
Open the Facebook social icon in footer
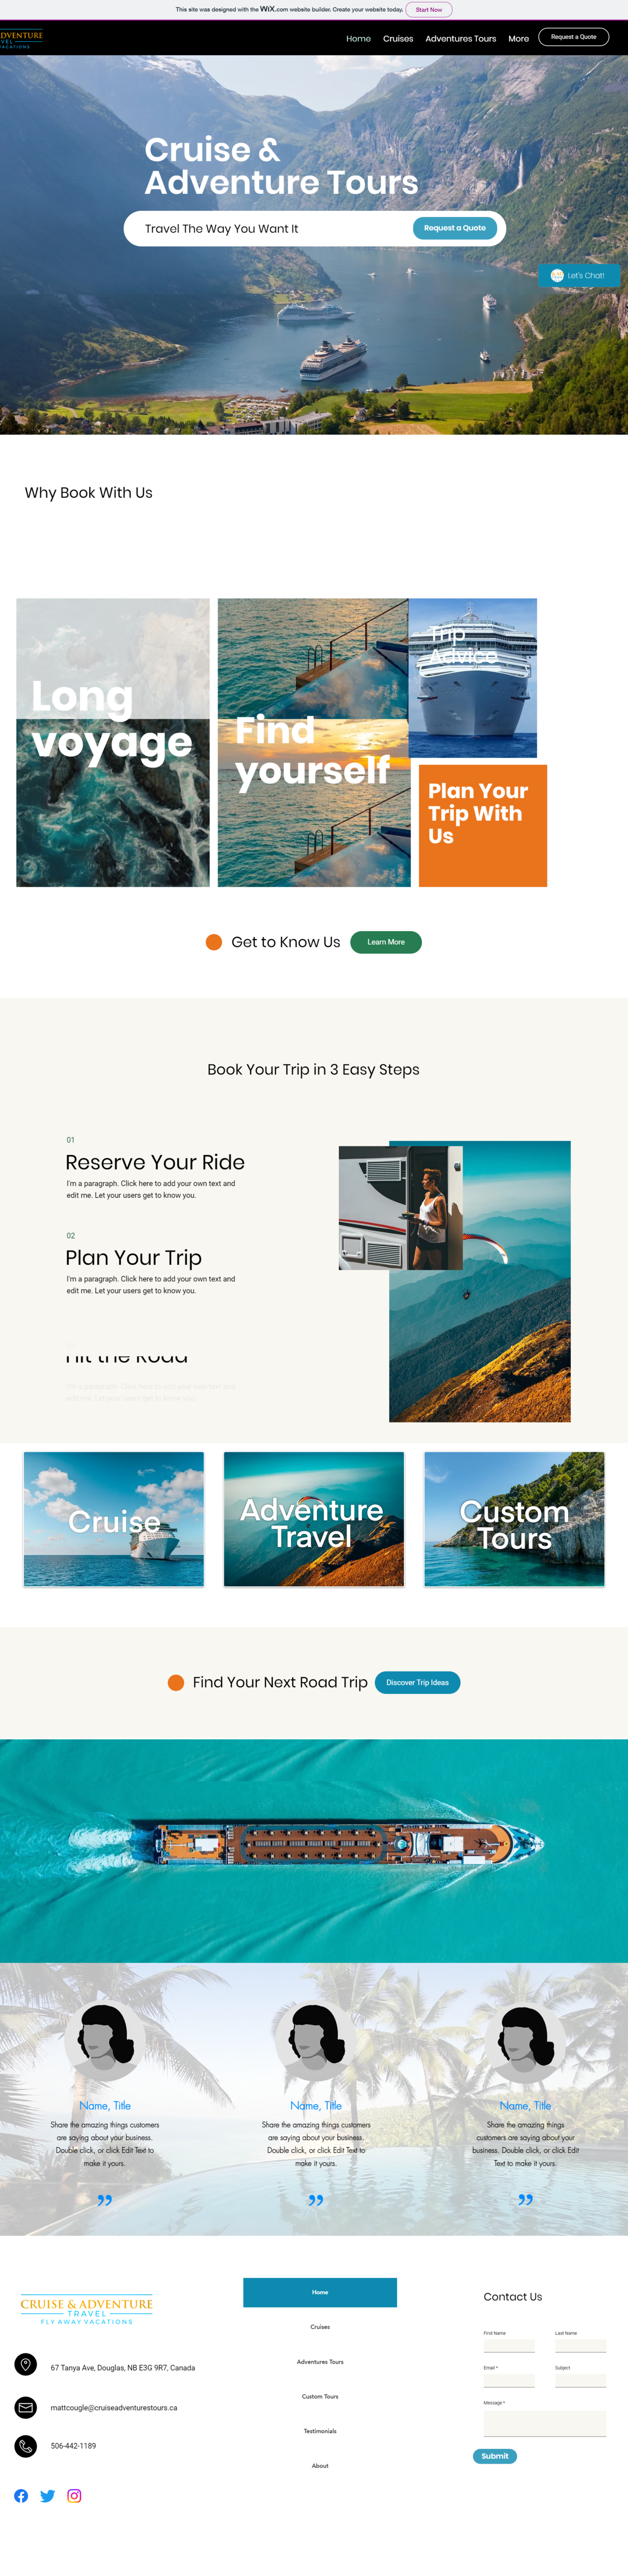[21, 2496]
